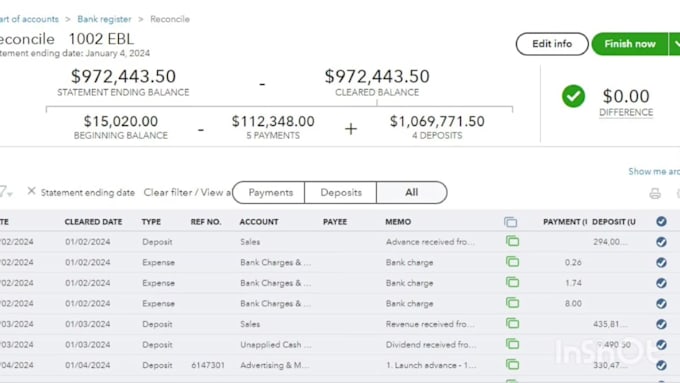Click the Edit info button
680x383 pixels.
552,44
